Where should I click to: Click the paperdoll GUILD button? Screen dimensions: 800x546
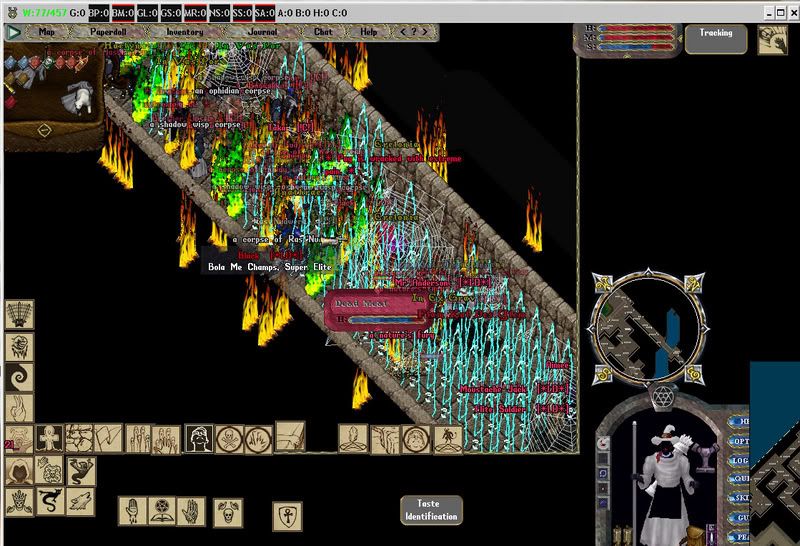pyautogui.click(x=739, y=517)
